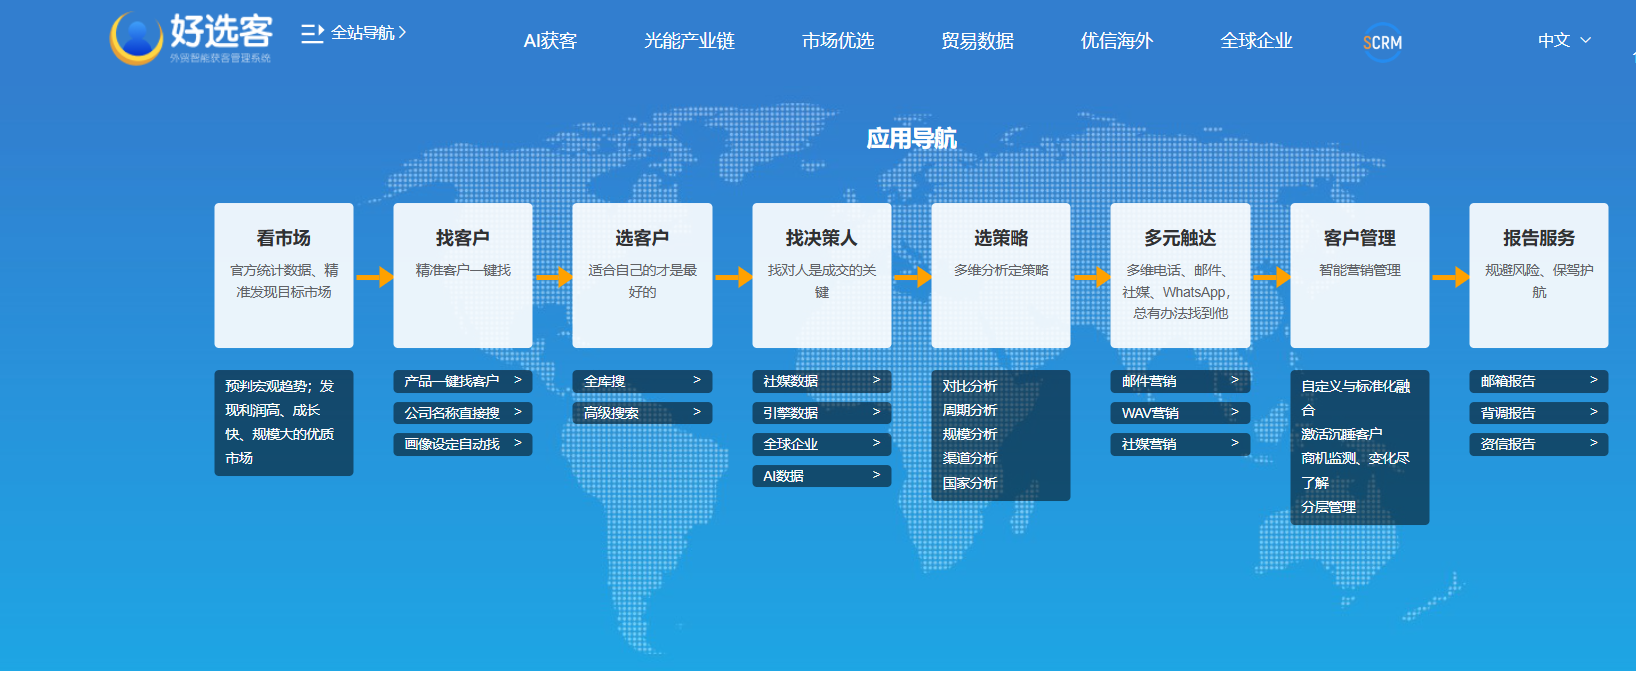Click the arrow on 画像设定自动找
1636x680 pixels.
click(518, 443)
